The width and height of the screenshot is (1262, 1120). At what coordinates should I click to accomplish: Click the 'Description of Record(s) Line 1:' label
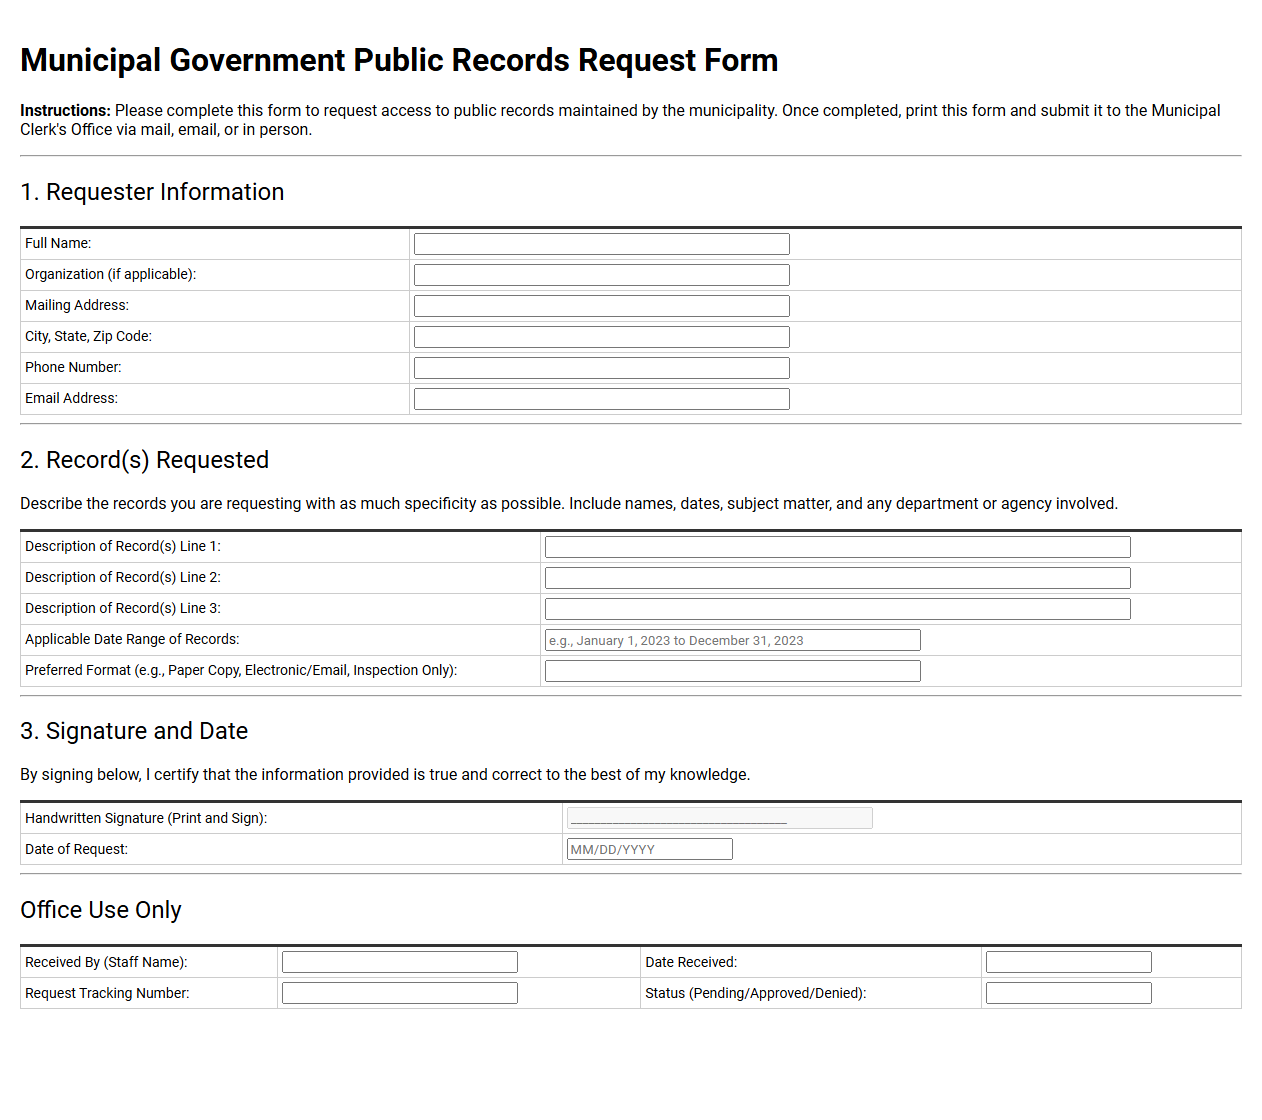(123, 546)
